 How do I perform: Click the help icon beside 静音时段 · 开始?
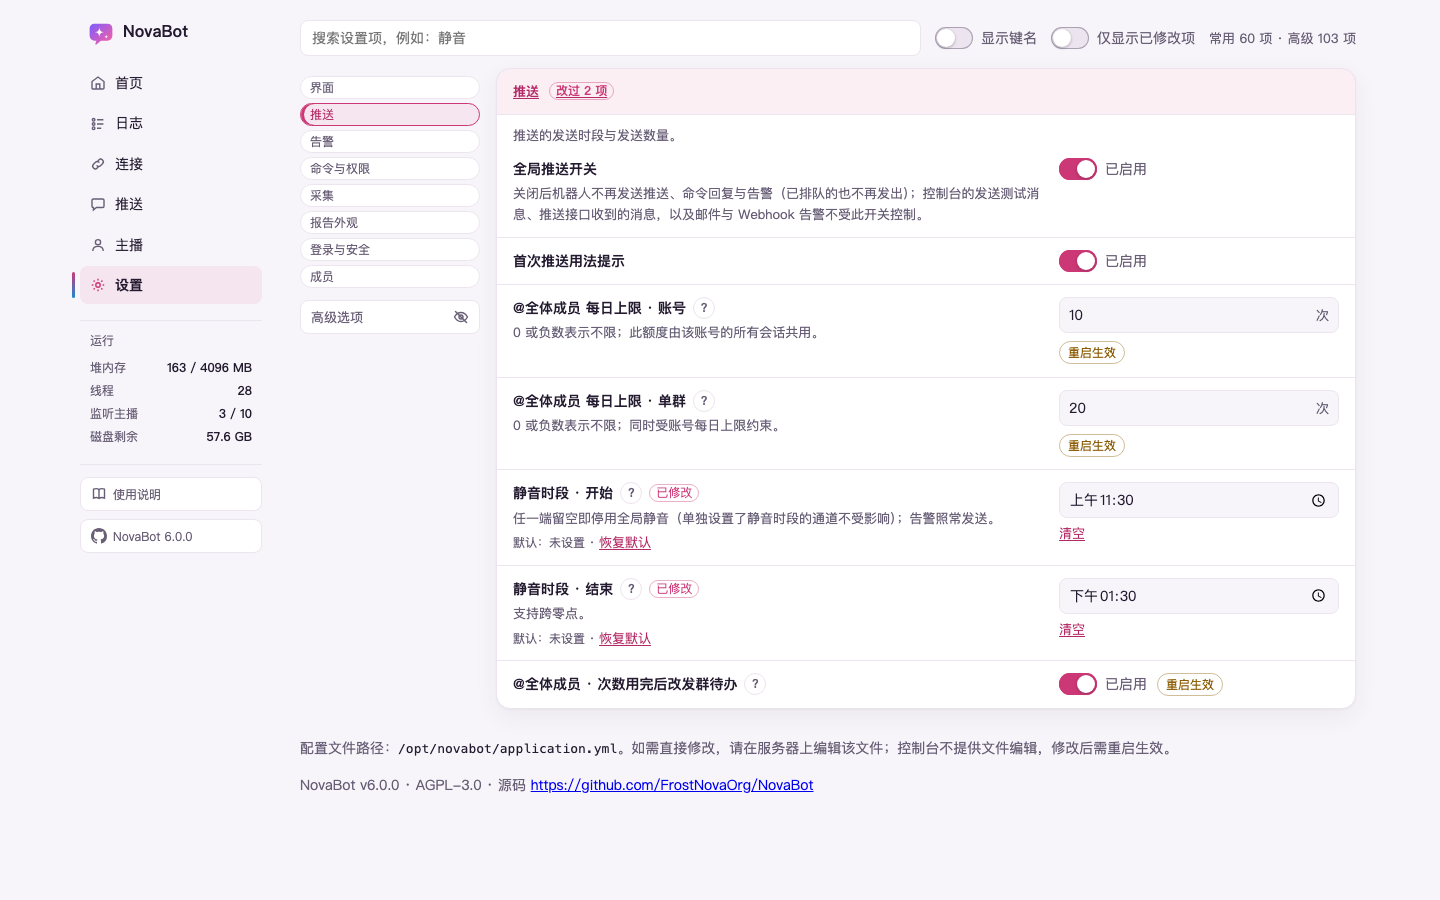pyautogui.click(x=631, y=493)
